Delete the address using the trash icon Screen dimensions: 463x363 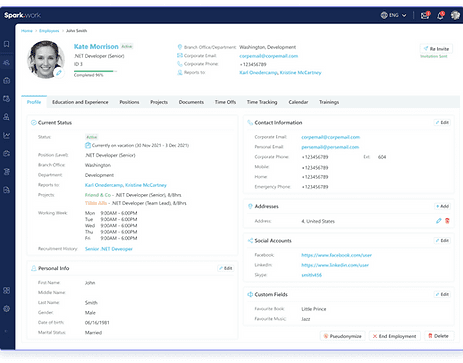[447, 221]
